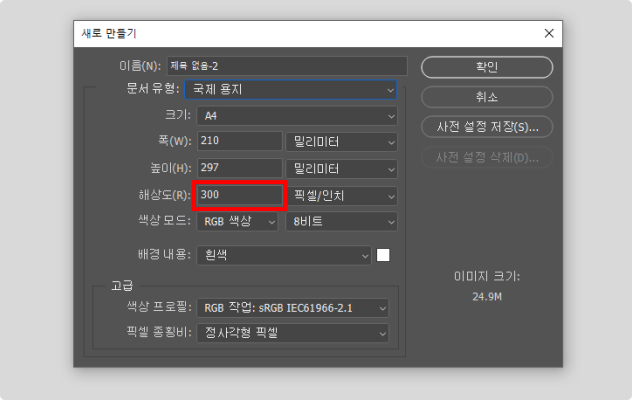
Task: Click the 이름(N) name field
Action: (x=287, y=66)
